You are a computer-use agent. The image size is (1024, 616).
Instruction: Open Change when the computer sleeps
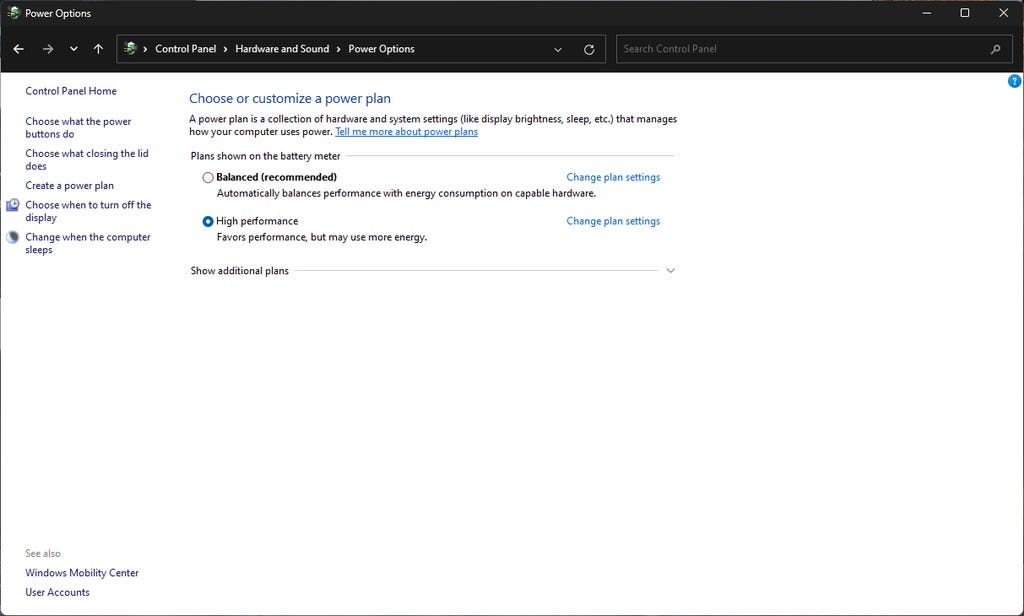pyautogui.click(x=88, y=243)
